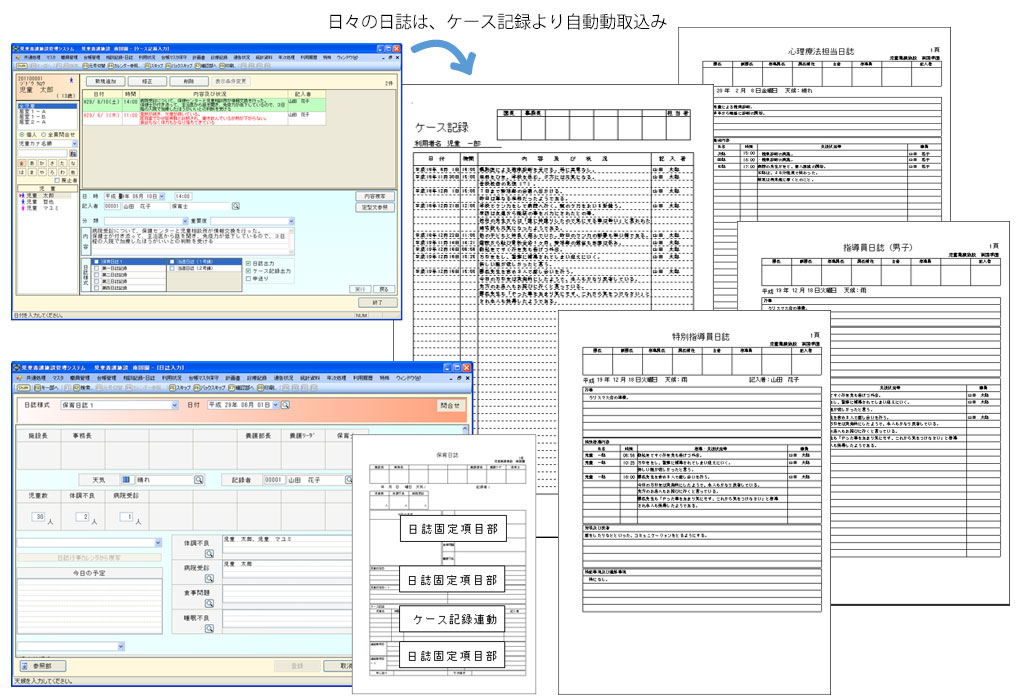1016x700 pixels.
Task: Open the 計画書 menu in case record window
Action: [x=199, y=56]
